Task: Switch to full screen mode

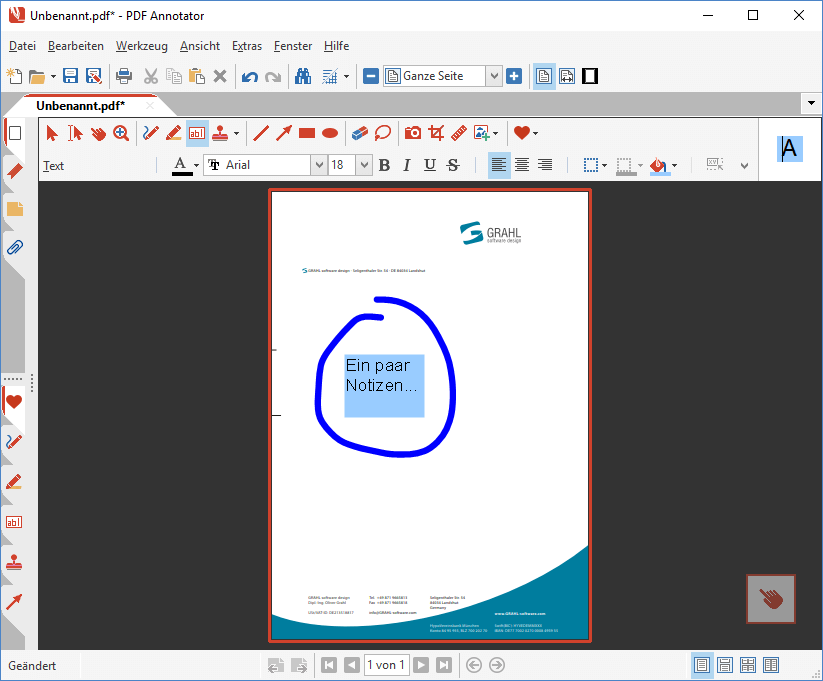Action: coord(590,76)
